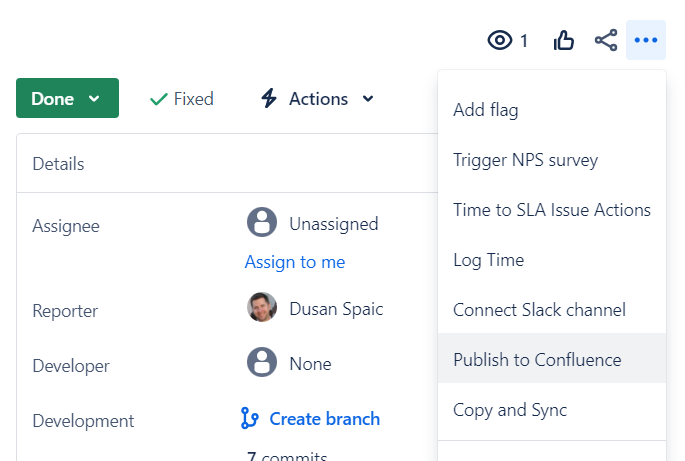Open Time to SLA Issue Actions
Image resolution: width=685 pixels, height=461 pixels.
point(551,210)
